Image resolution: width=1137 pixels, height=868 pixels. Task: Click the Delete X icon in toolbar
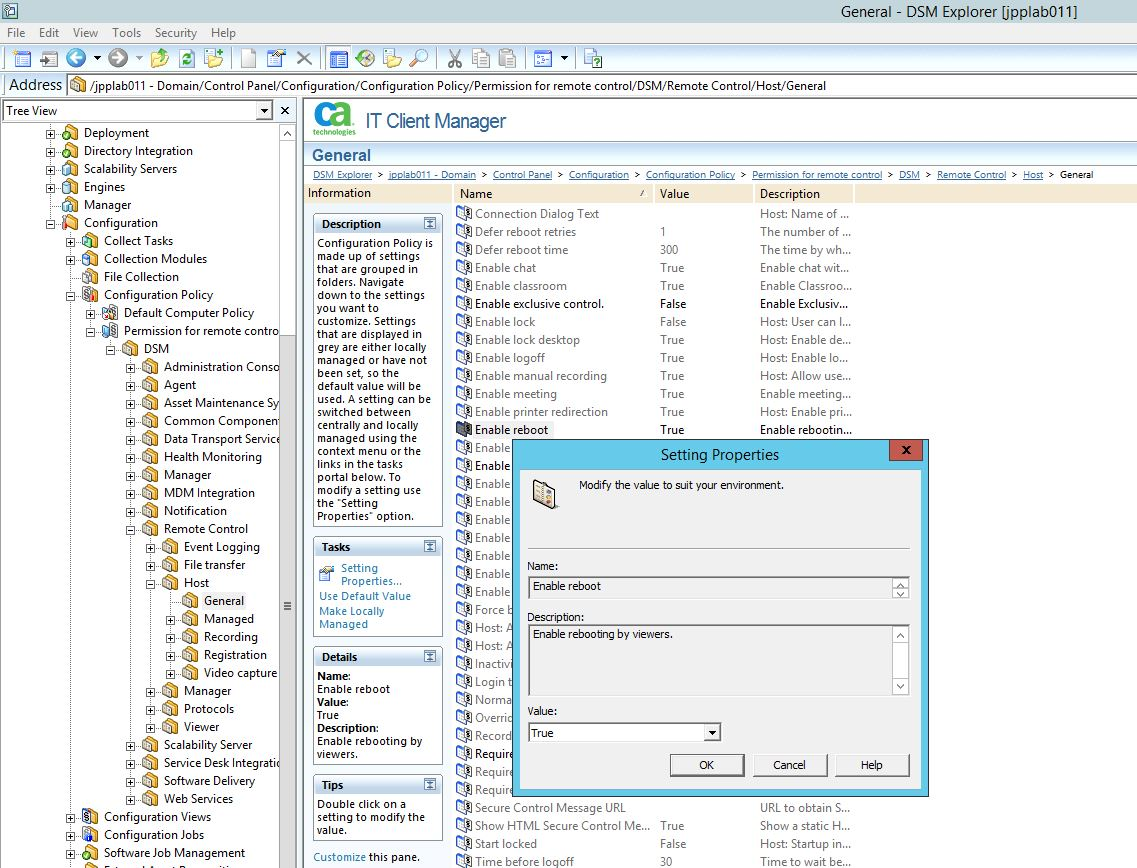coord(304,59)
